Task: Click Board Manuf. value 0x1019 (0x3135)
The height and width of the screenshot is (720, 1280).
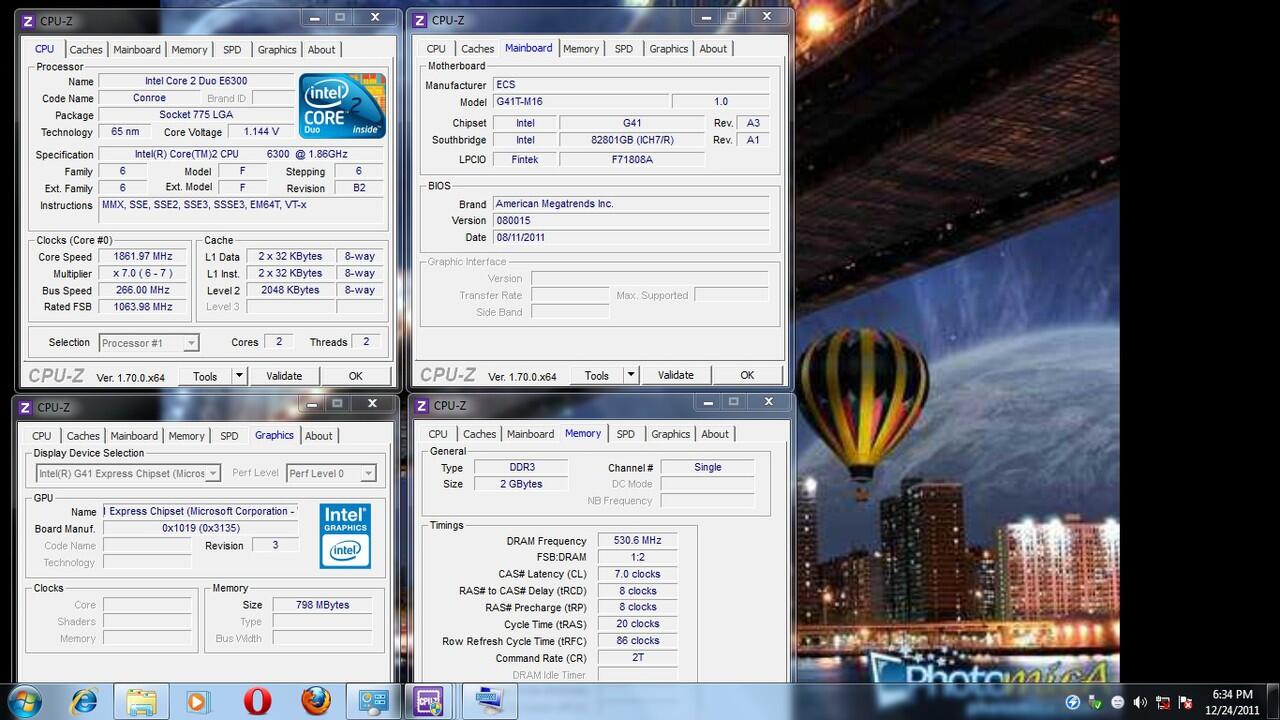Action: tap(200, 528)
